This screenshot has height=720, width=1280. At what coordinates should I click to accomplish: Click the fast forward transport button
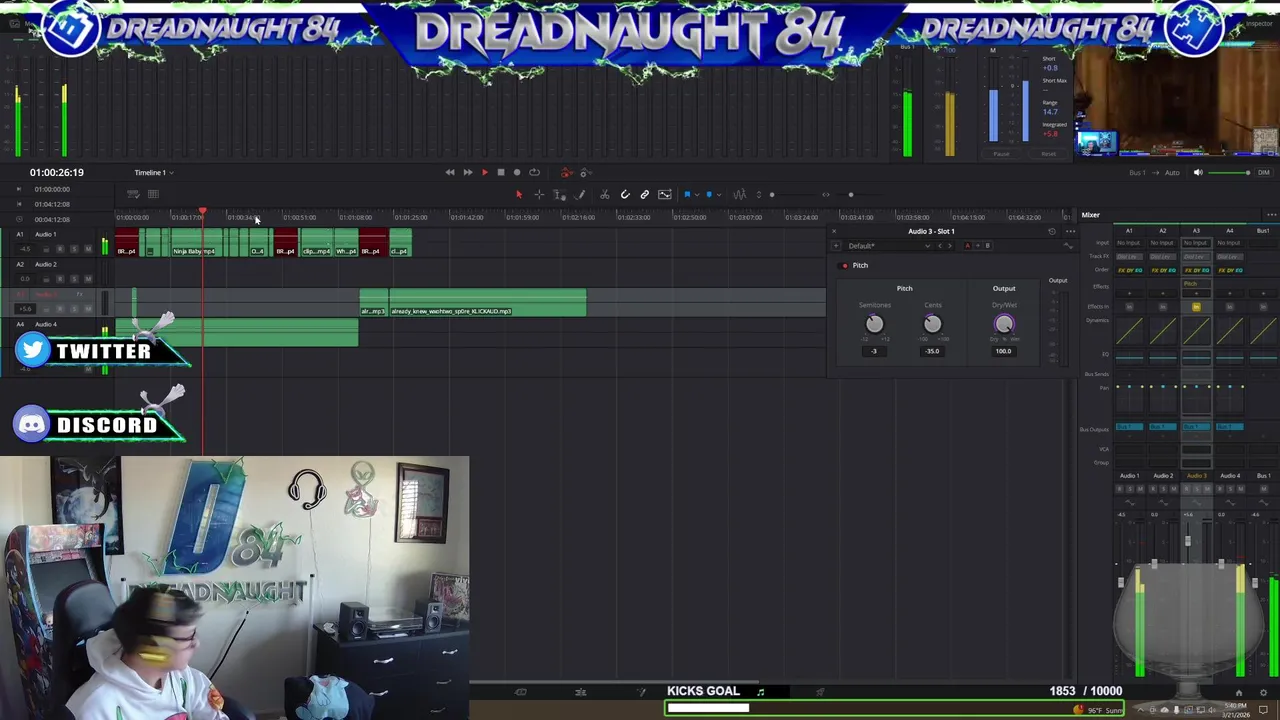coord(468,172)
